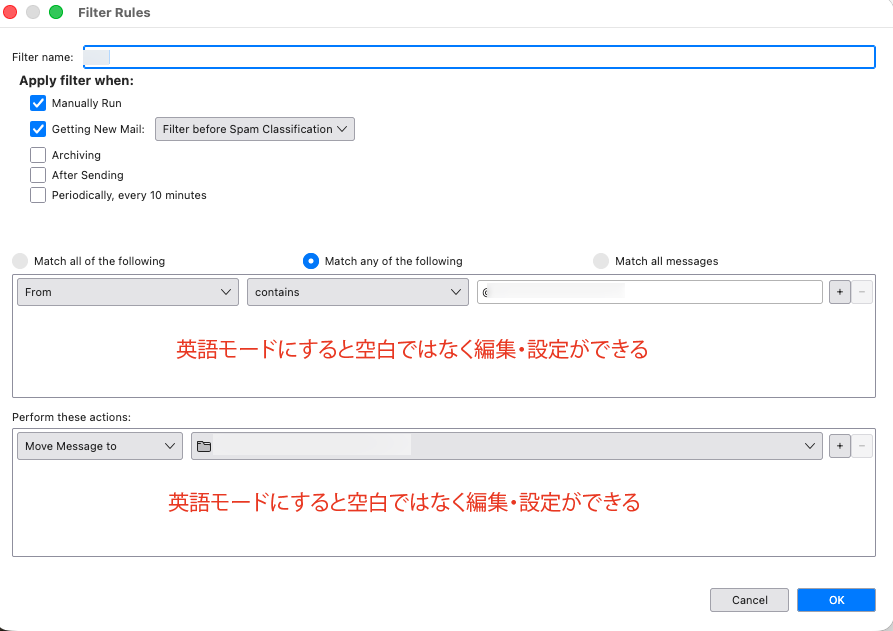Screen dimensions: 893x631
Task: Select Match all of the following
Action: point(20,261)
